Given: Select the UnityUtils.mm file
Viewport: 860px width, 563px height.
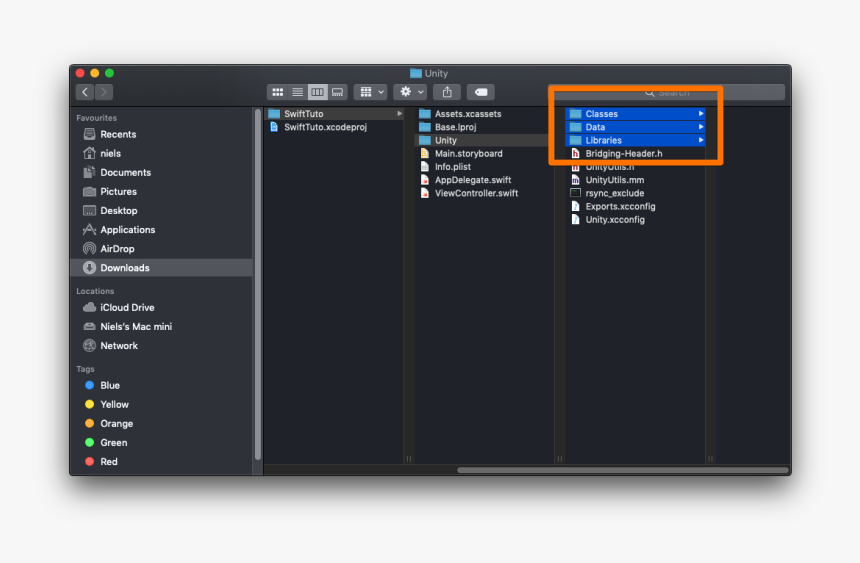Looking at the screenshot, I should [x=635, y=180].
